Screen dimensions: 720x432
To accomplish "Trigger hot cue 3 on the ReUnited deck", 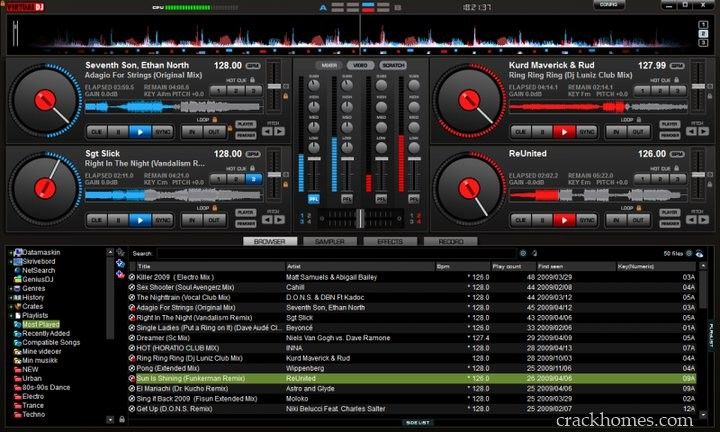I will [677, 180].
